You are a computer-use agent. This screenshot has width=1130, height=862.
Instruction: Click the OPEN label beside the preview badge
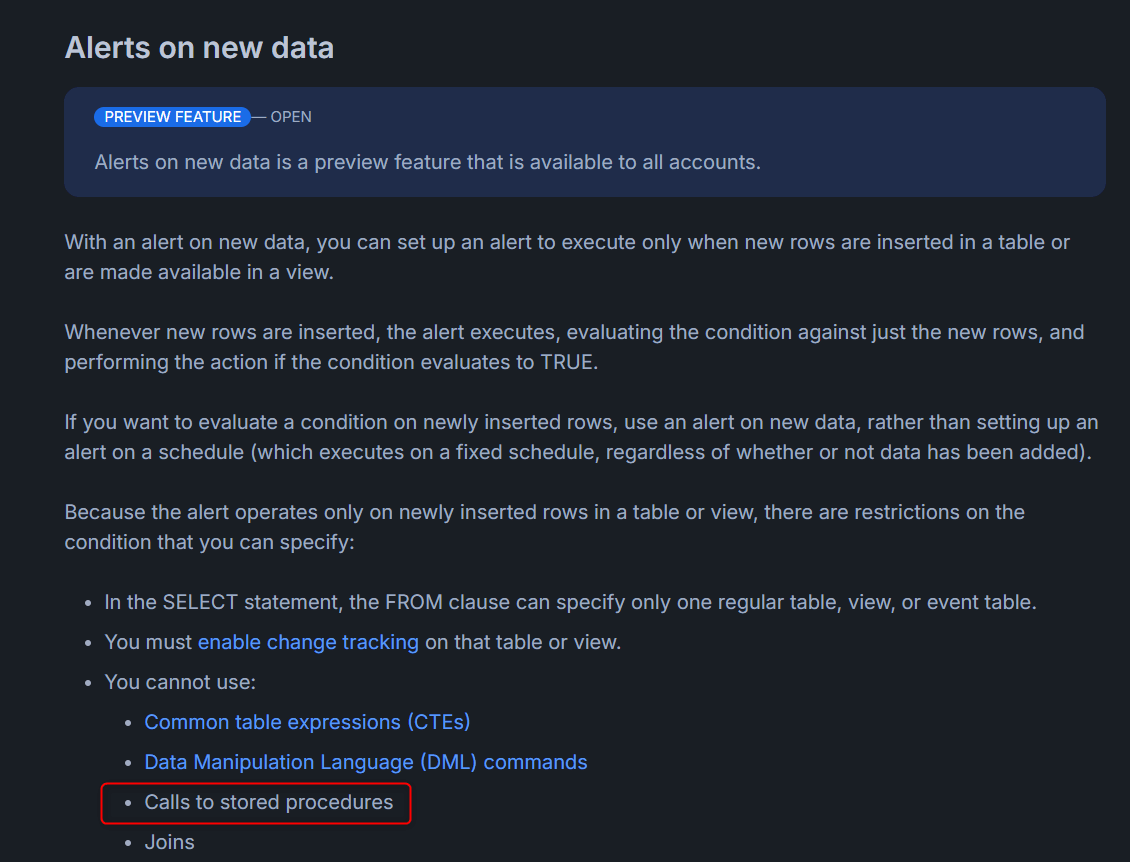(291, 117)
